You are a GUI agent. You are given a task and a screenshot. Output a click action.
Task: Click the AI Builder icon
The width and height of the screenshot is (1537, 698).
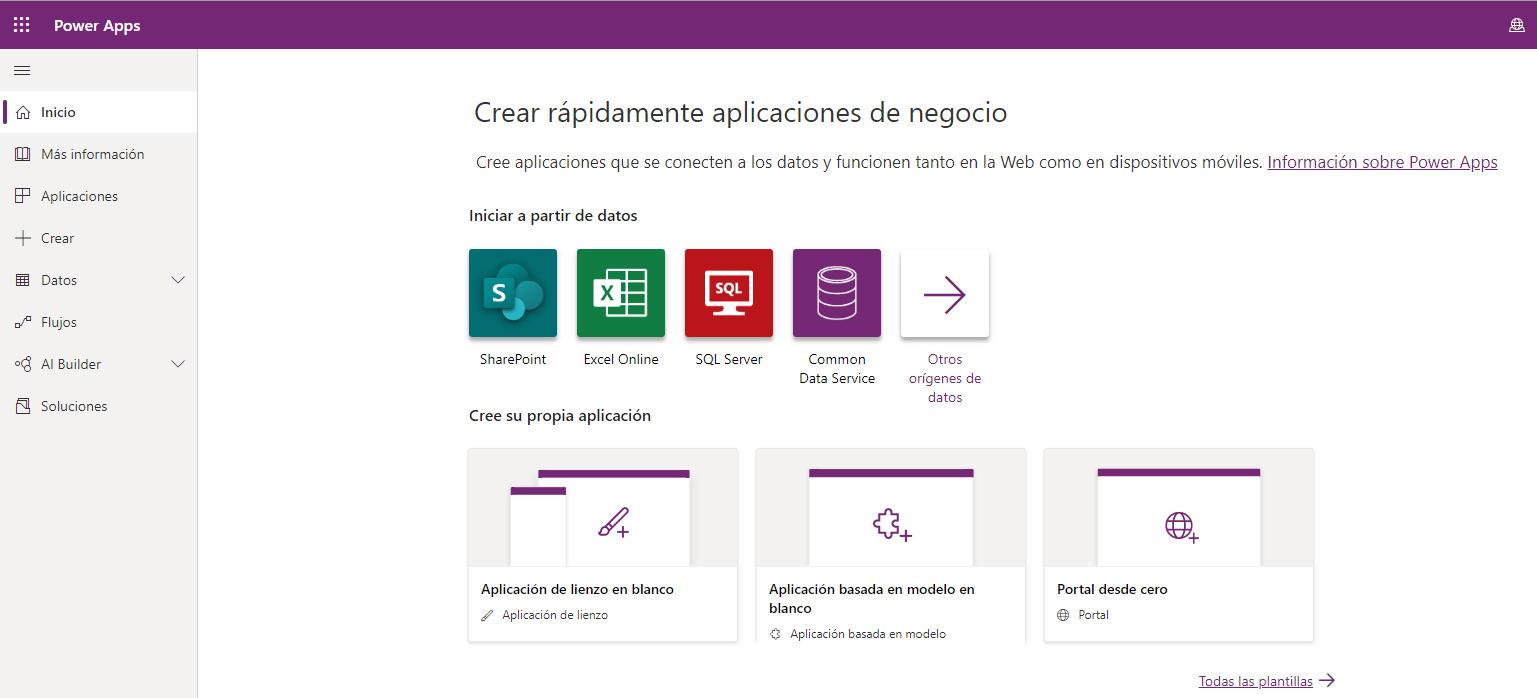[23, 364]
